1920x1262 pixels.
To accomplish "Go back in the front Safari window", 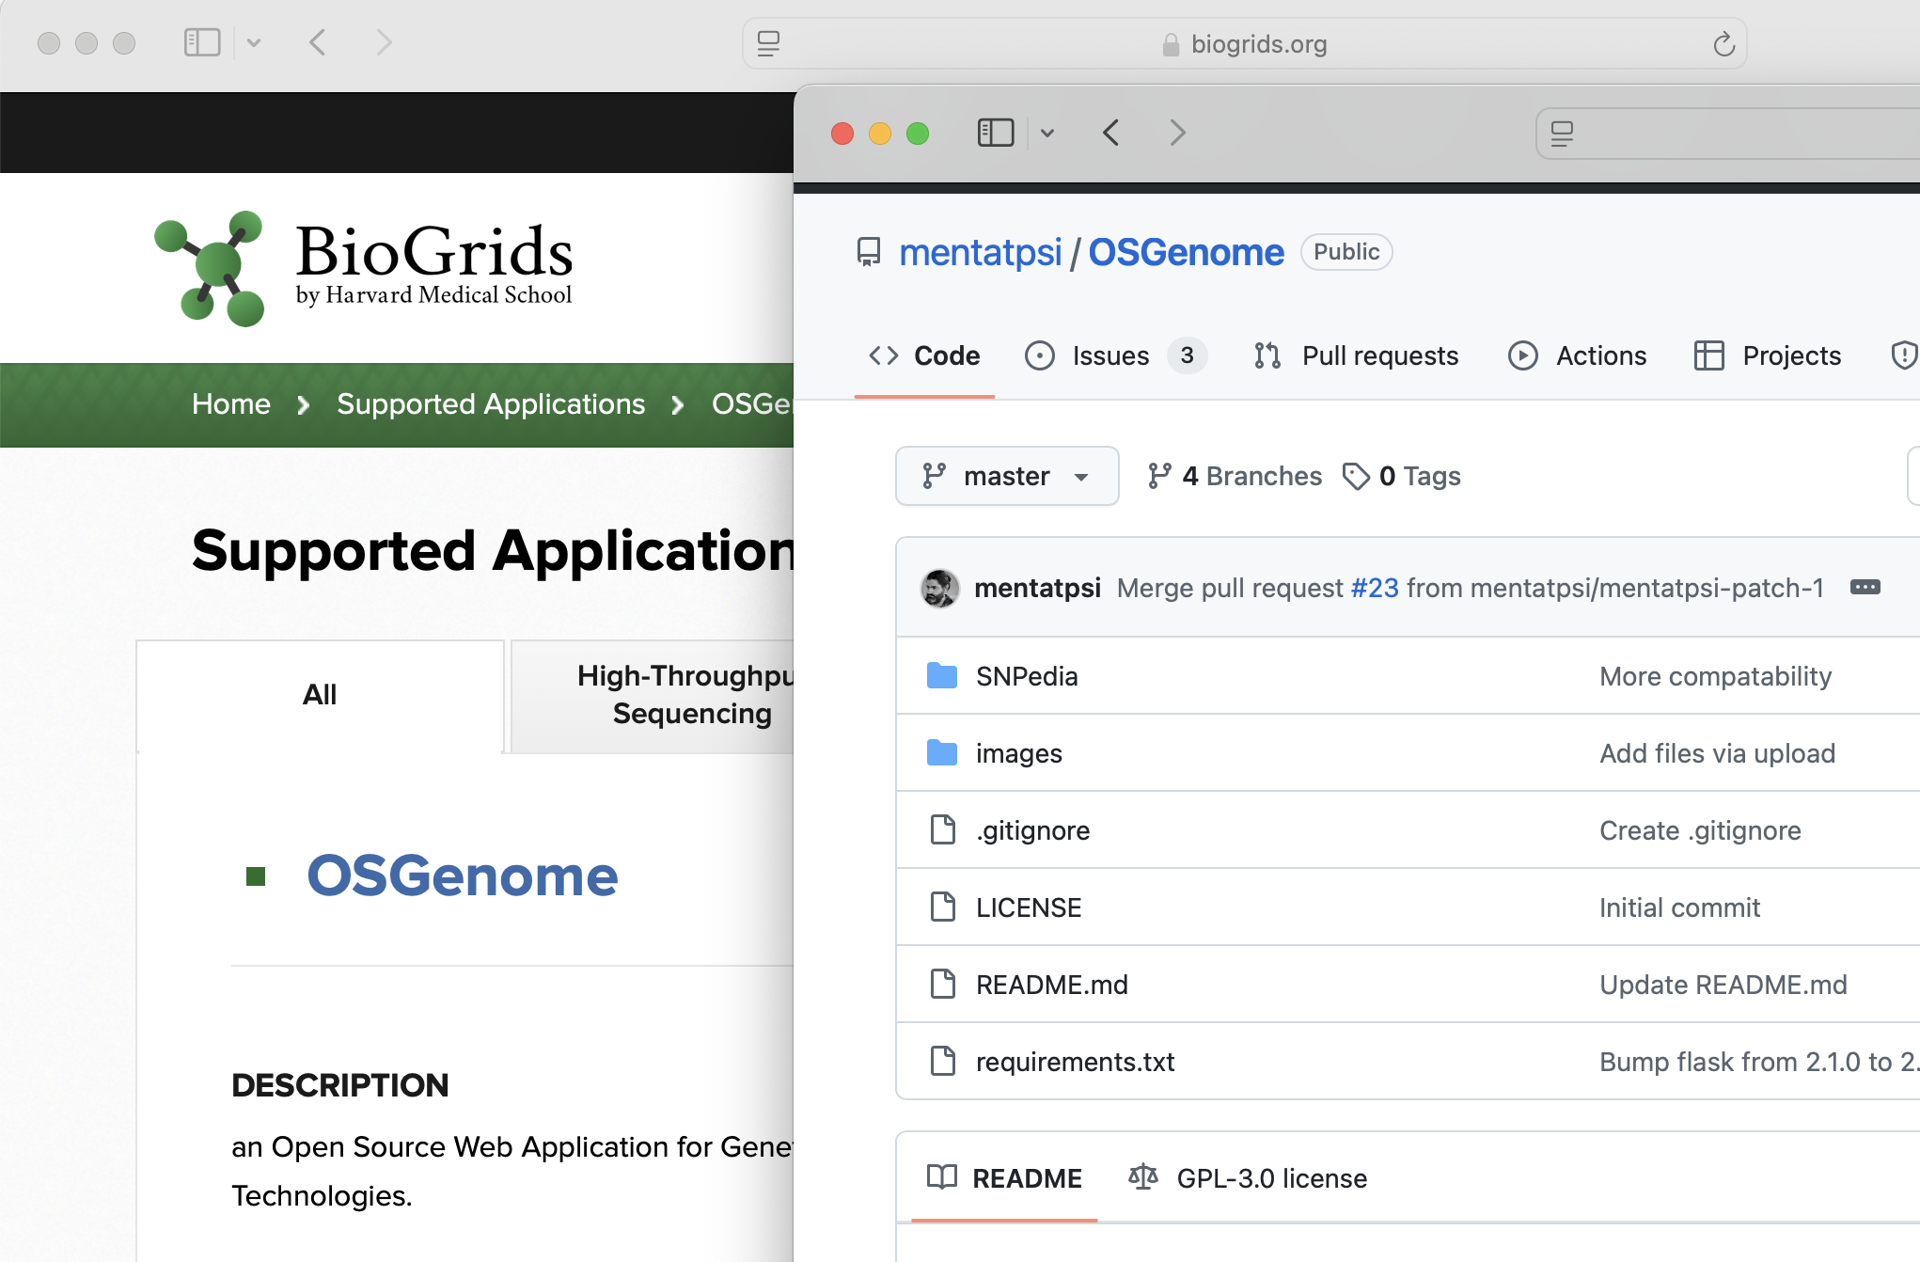I will pos(1111,133).
